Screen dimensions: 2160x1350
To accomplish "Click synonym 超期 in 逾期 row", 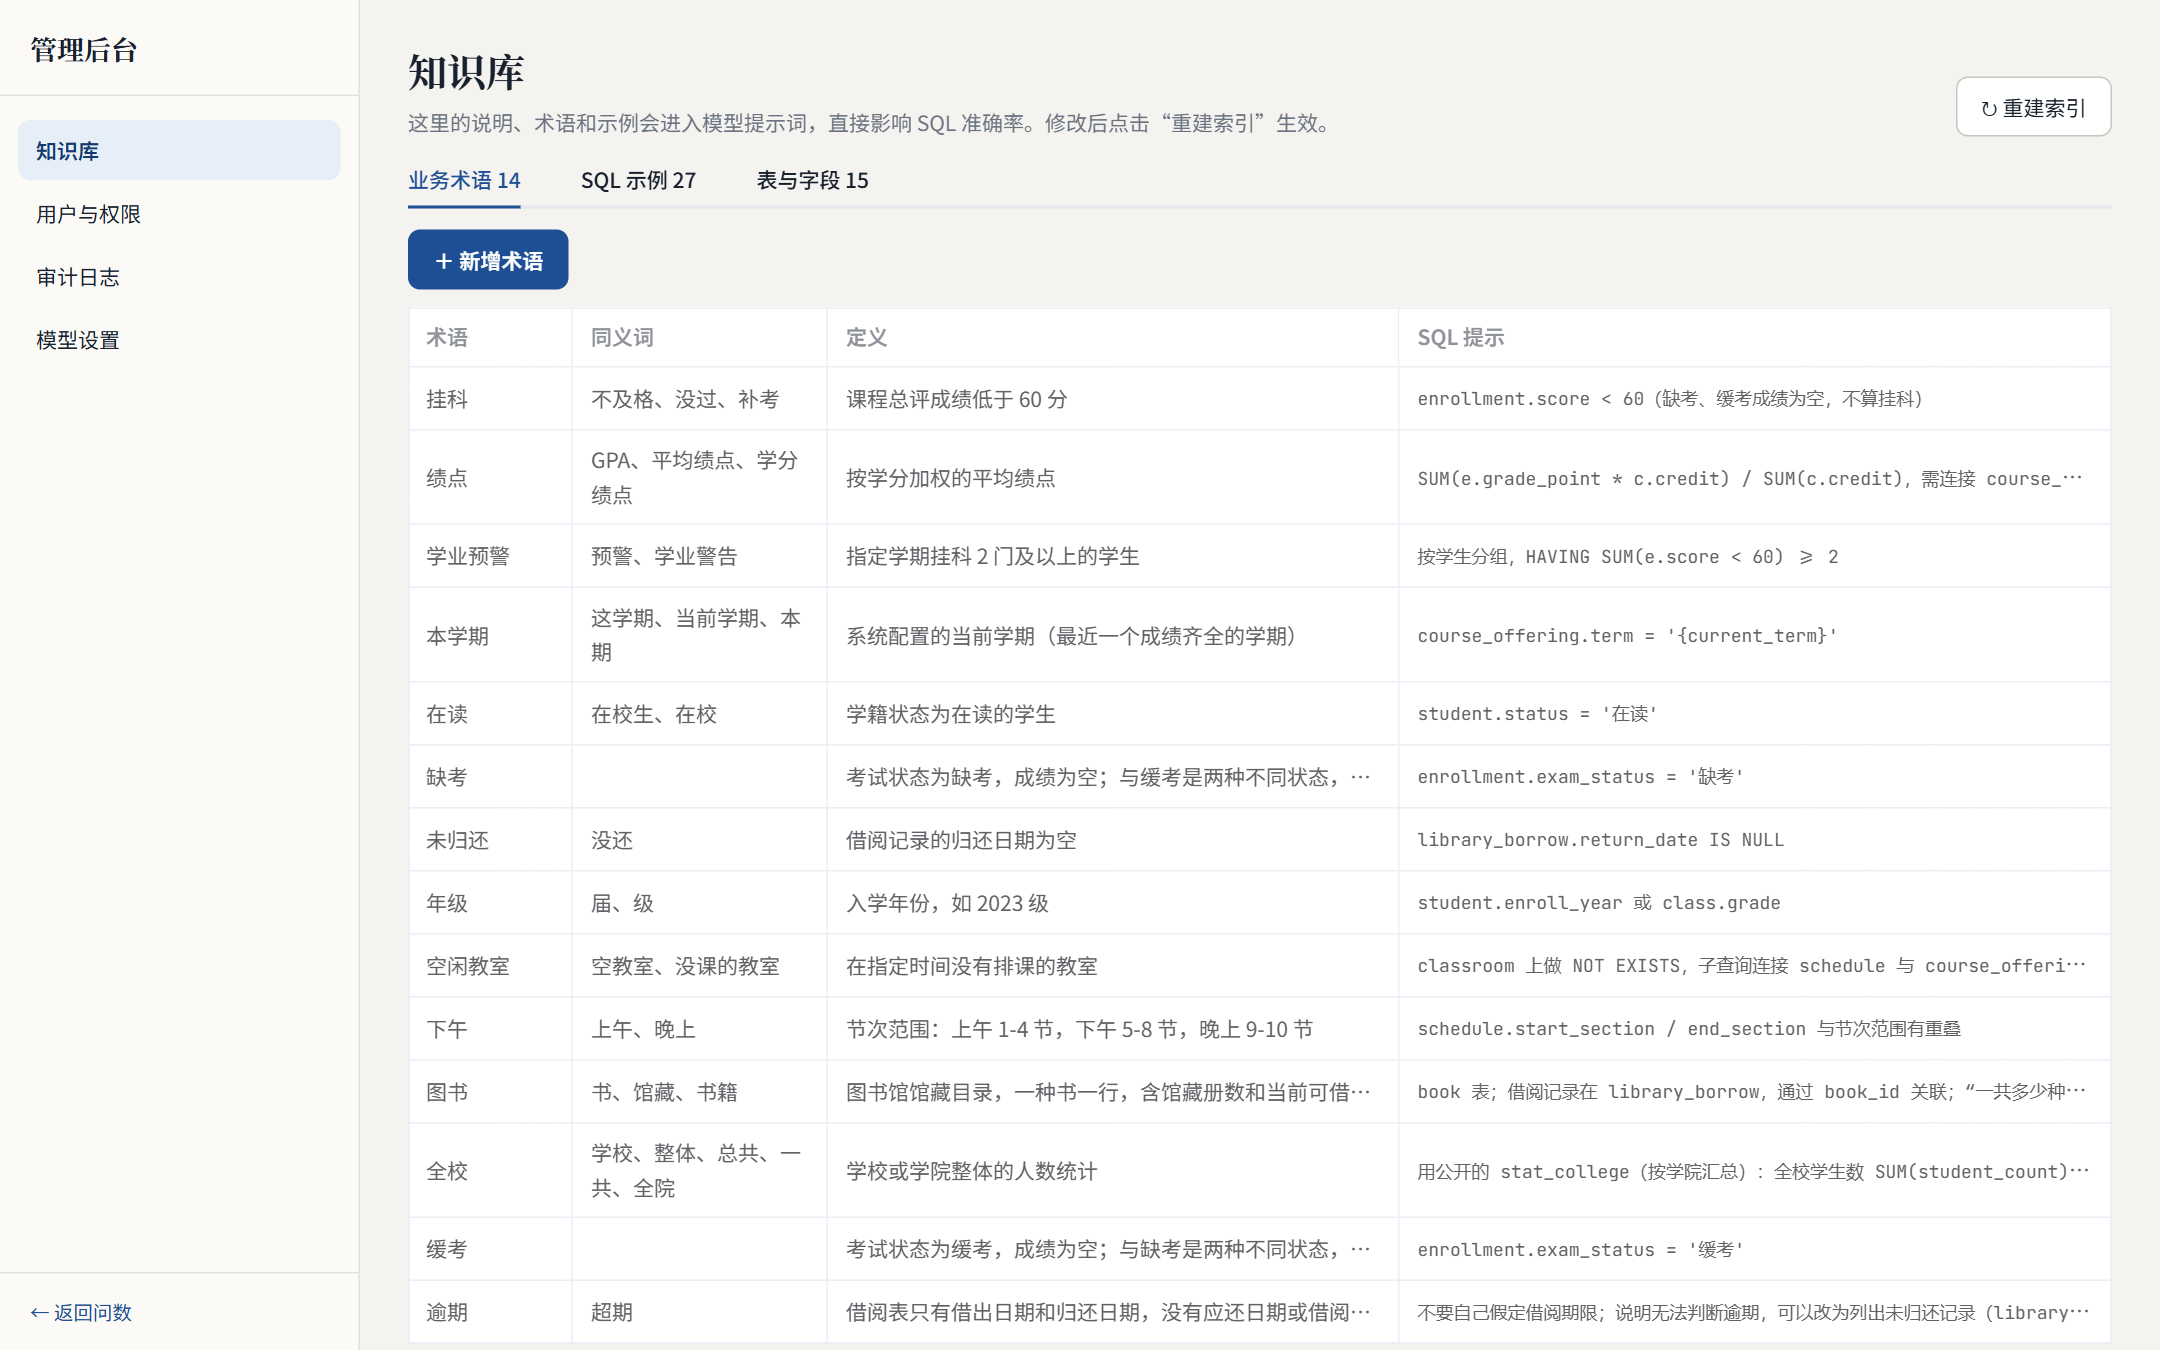I will pyautogui.click(x=612, y=1312).
